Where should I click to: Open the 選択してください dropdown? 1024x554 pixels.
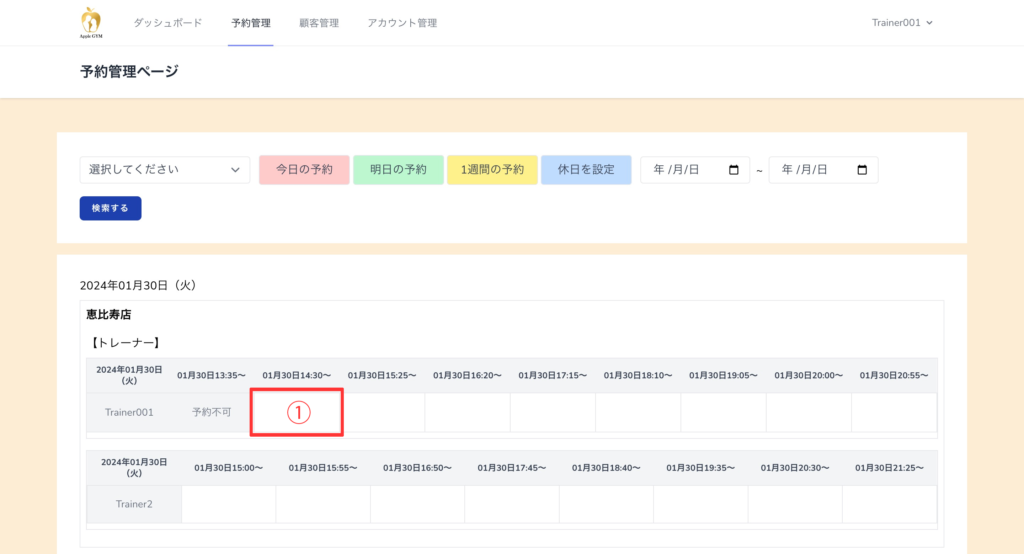click(x=165, y=170)
